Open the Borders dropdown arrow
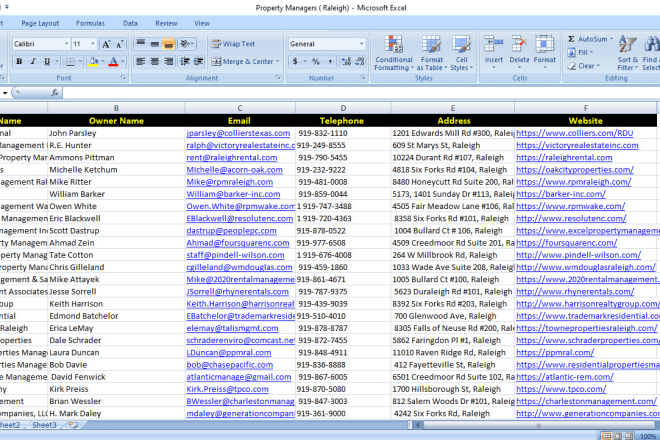The image size is (660, 440). click(80, 62)
